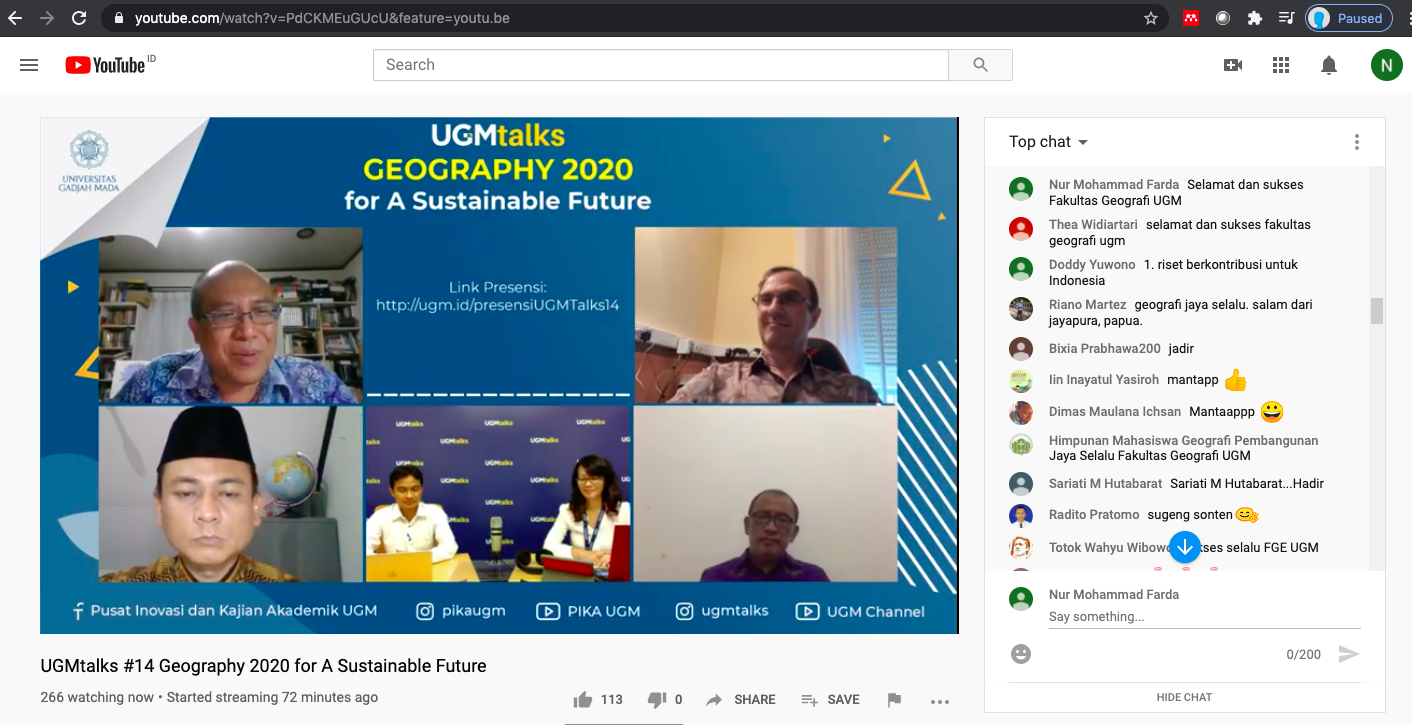Click the Say something chat input
The image size is (1412, 725).
1204,617
